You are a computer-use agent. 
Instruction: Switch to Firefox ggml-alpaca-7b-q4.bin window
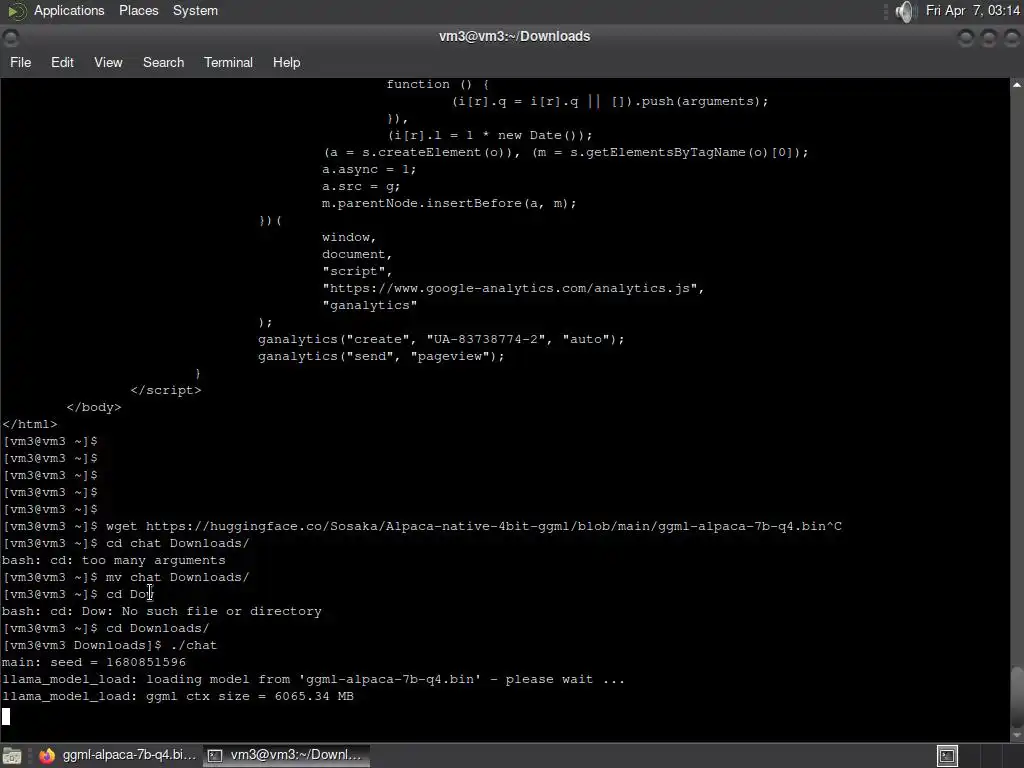pos(117,755)
